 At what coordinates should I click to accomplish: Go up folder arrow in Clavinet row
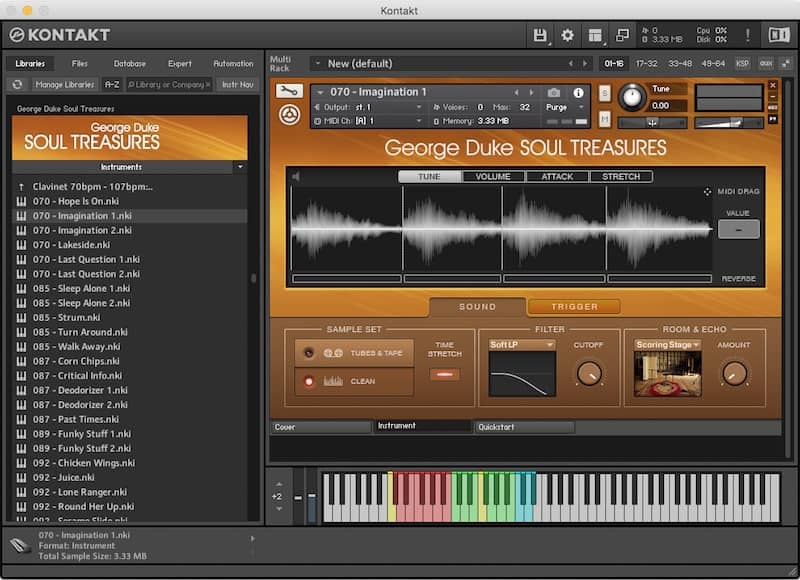(21, 187)
